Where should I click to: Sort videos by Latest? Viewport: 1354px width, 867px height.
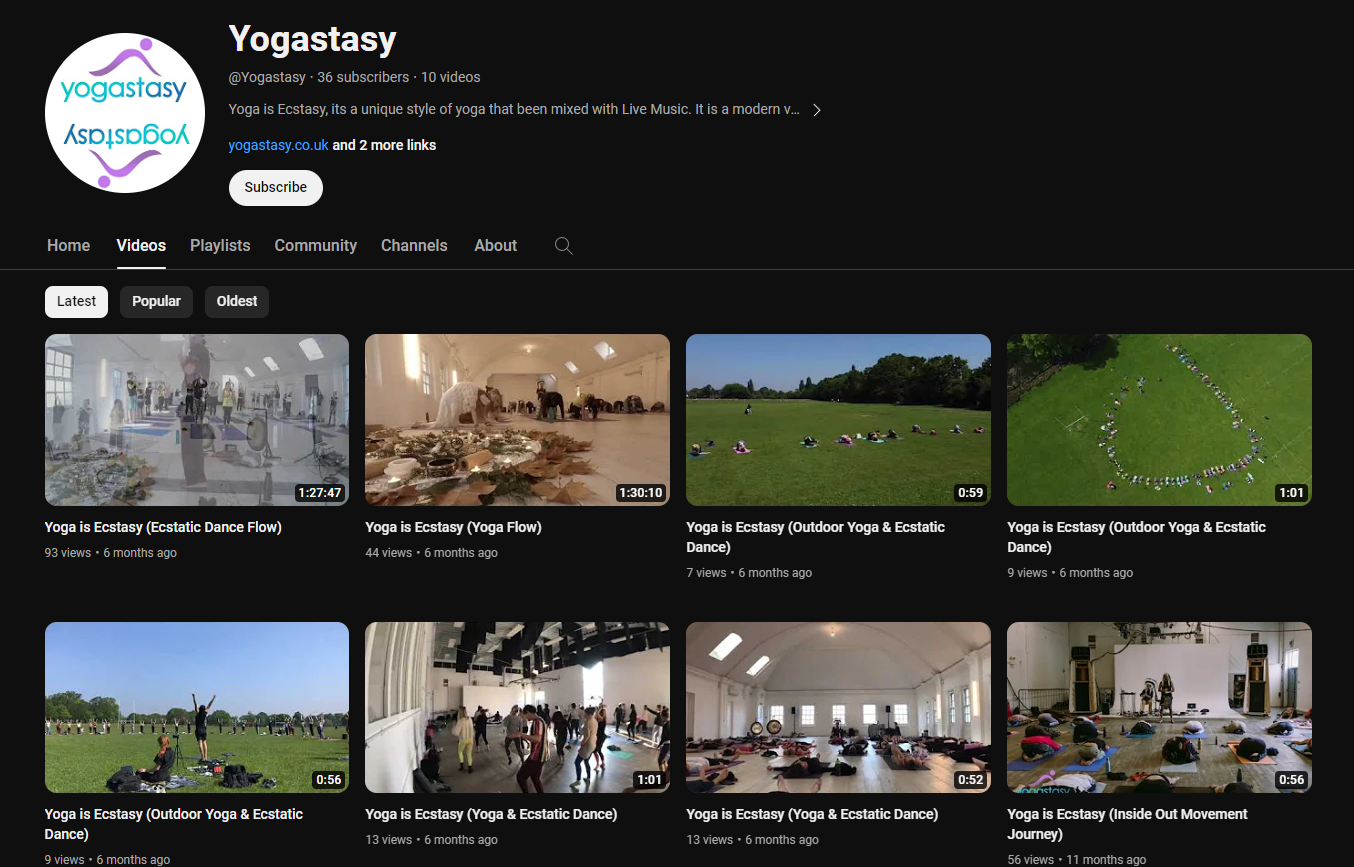77,302
